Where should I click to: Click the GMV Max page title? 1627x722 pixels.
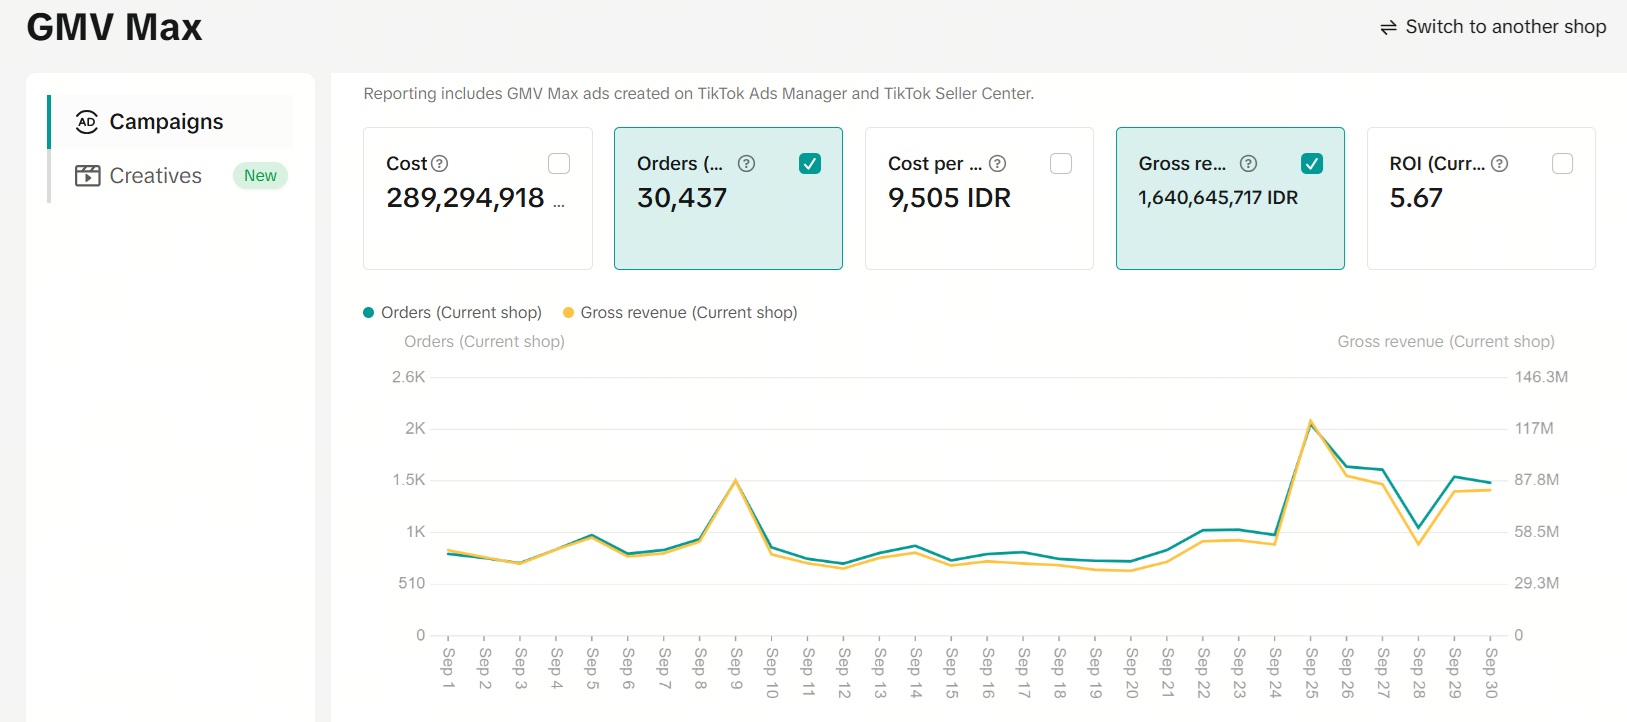pyautogui.click(x=114, y=27)
